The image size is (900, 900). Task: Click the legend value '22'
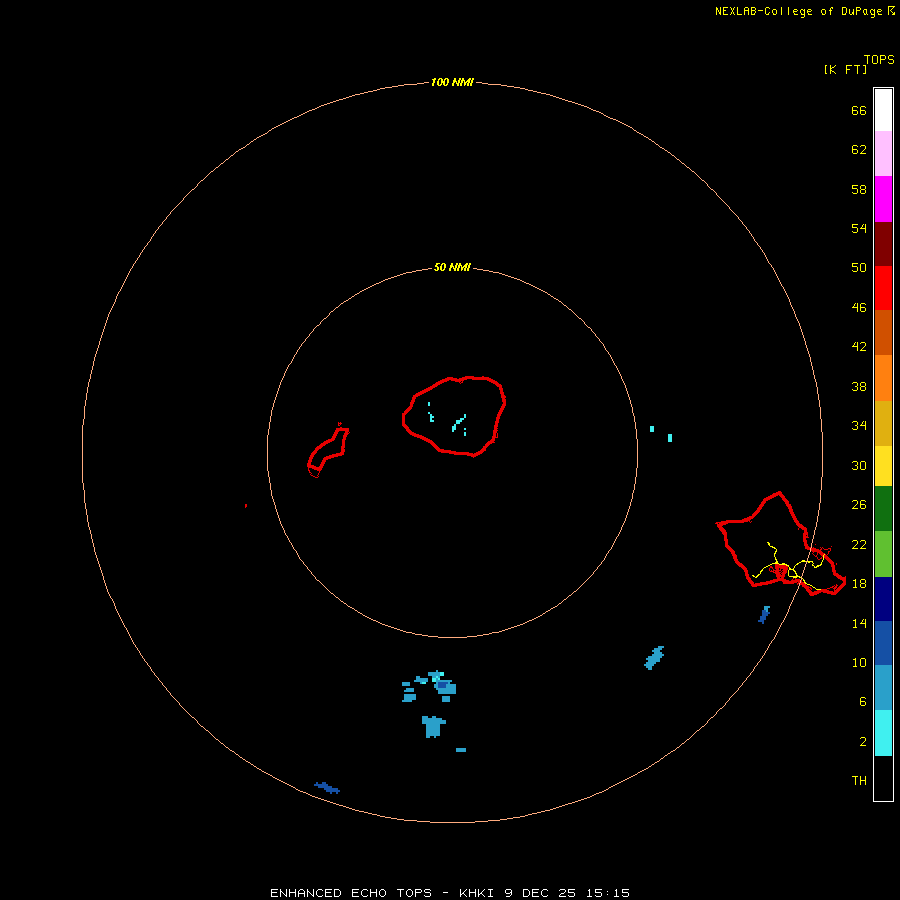pos(859,544)
